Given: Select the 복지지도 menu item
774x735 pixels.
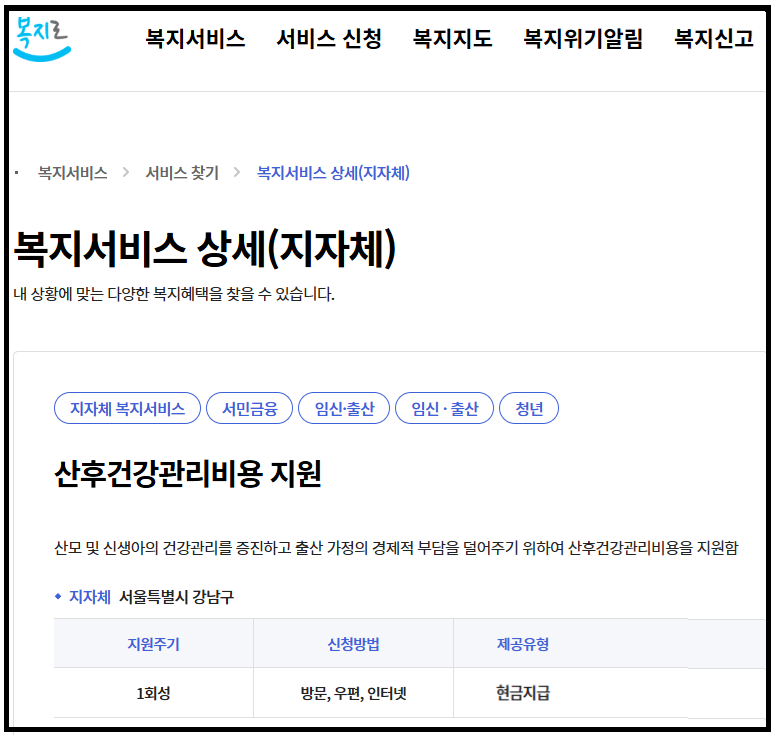Looking at the screenshot, I should pyautogui.click(x=452, y=39).
